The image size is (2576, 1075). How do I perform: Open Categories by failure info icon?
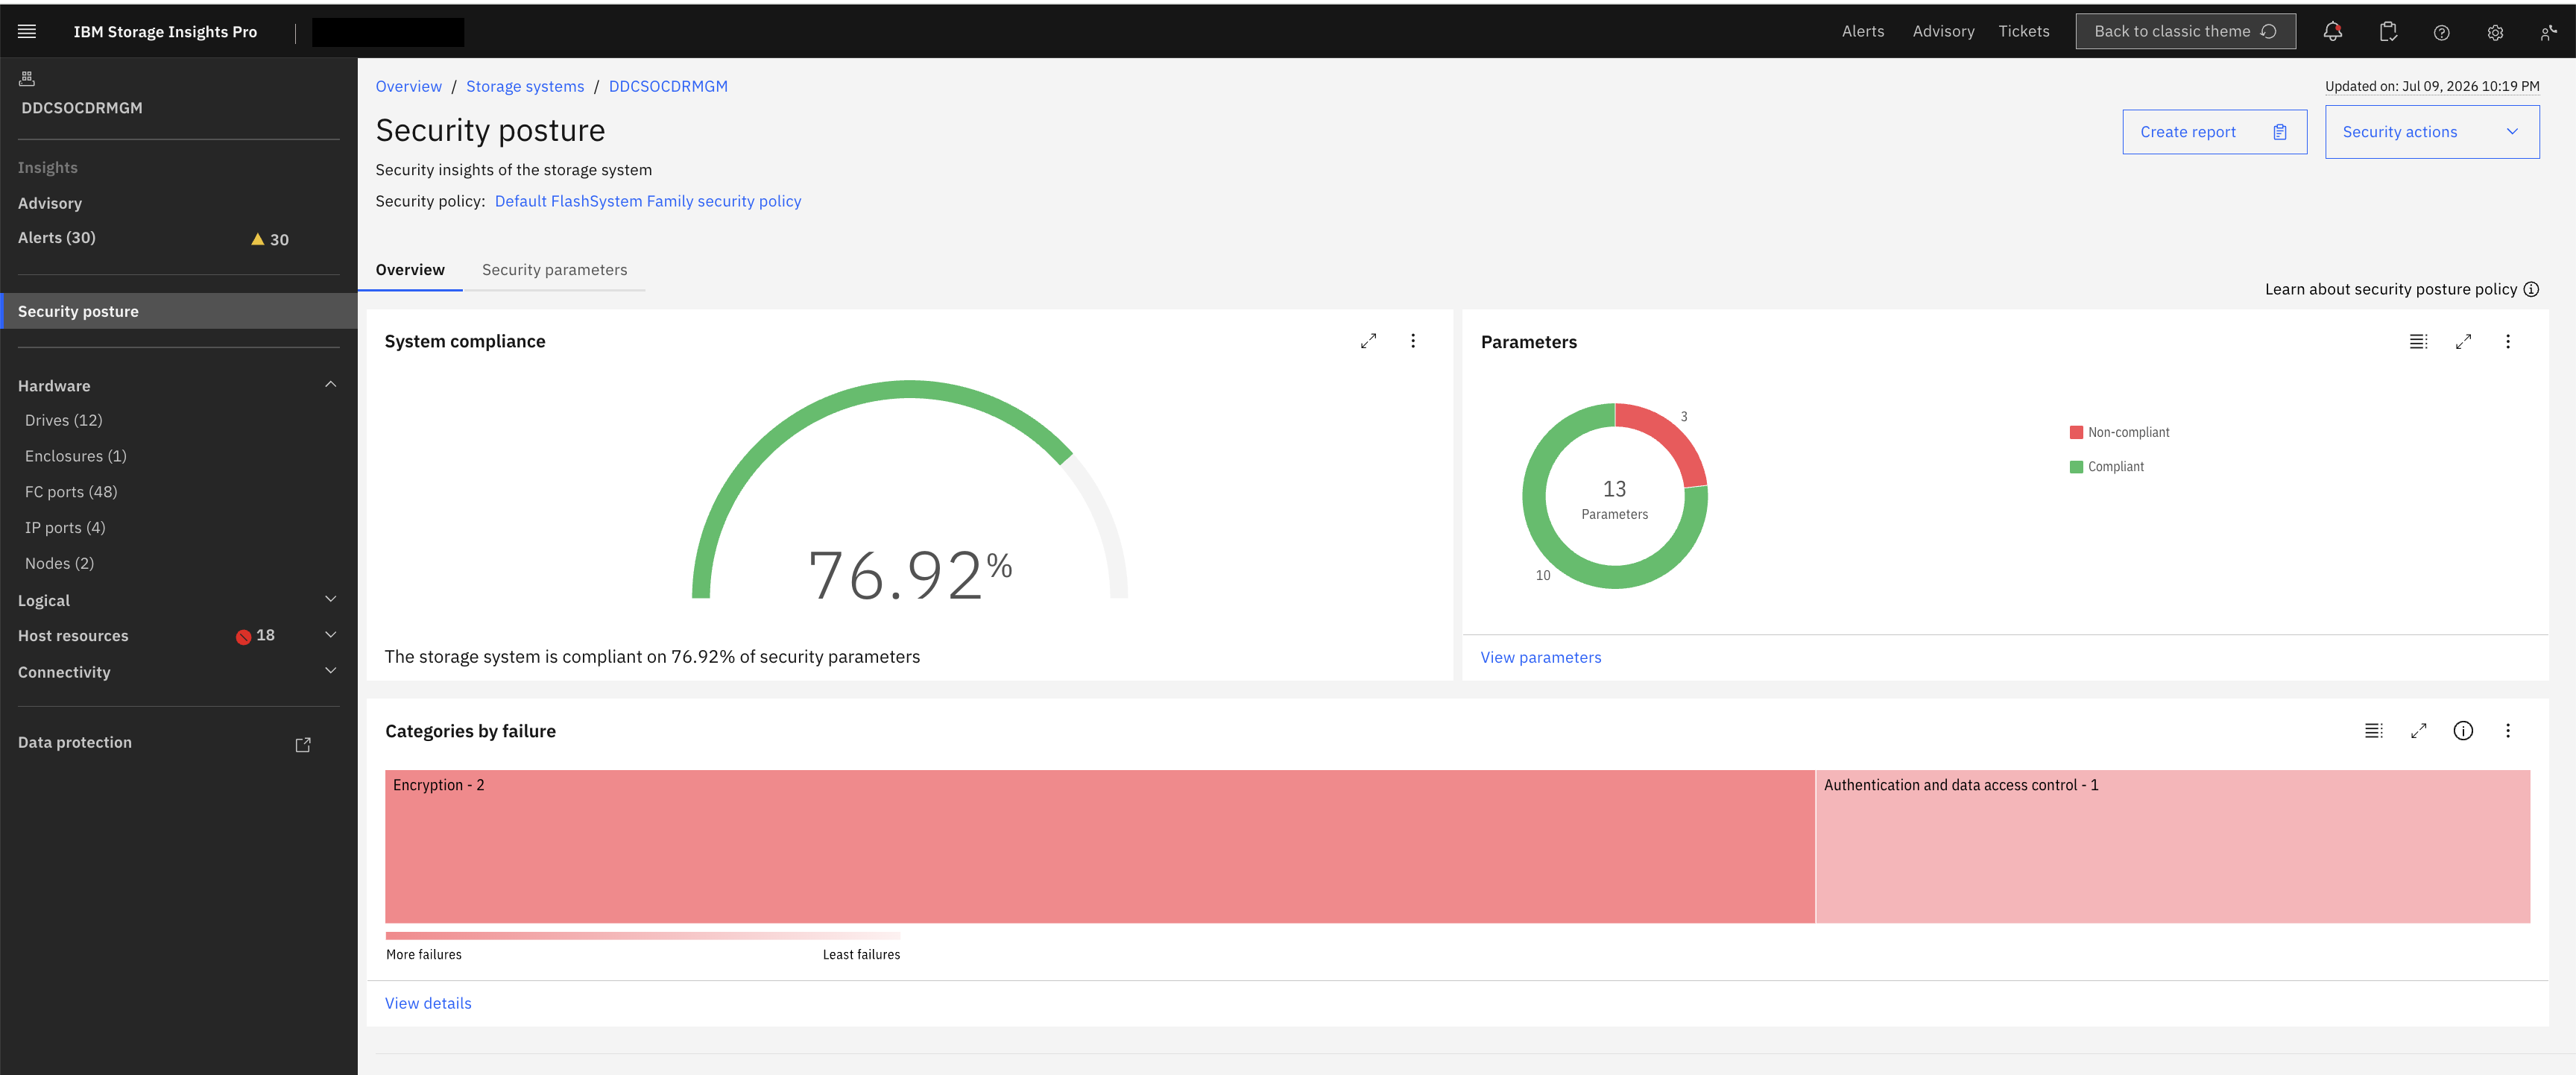point(2463,730)
